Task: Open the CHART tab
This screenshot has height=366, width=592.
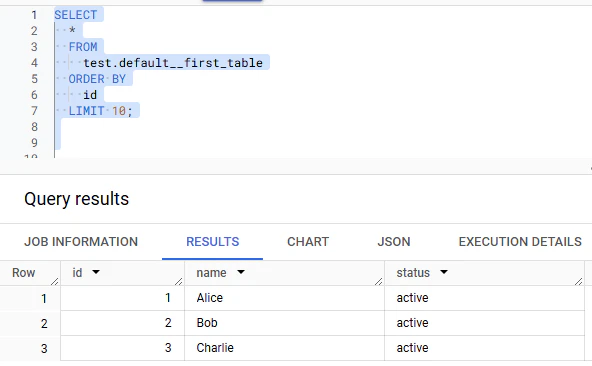Action: click(308, 242)
